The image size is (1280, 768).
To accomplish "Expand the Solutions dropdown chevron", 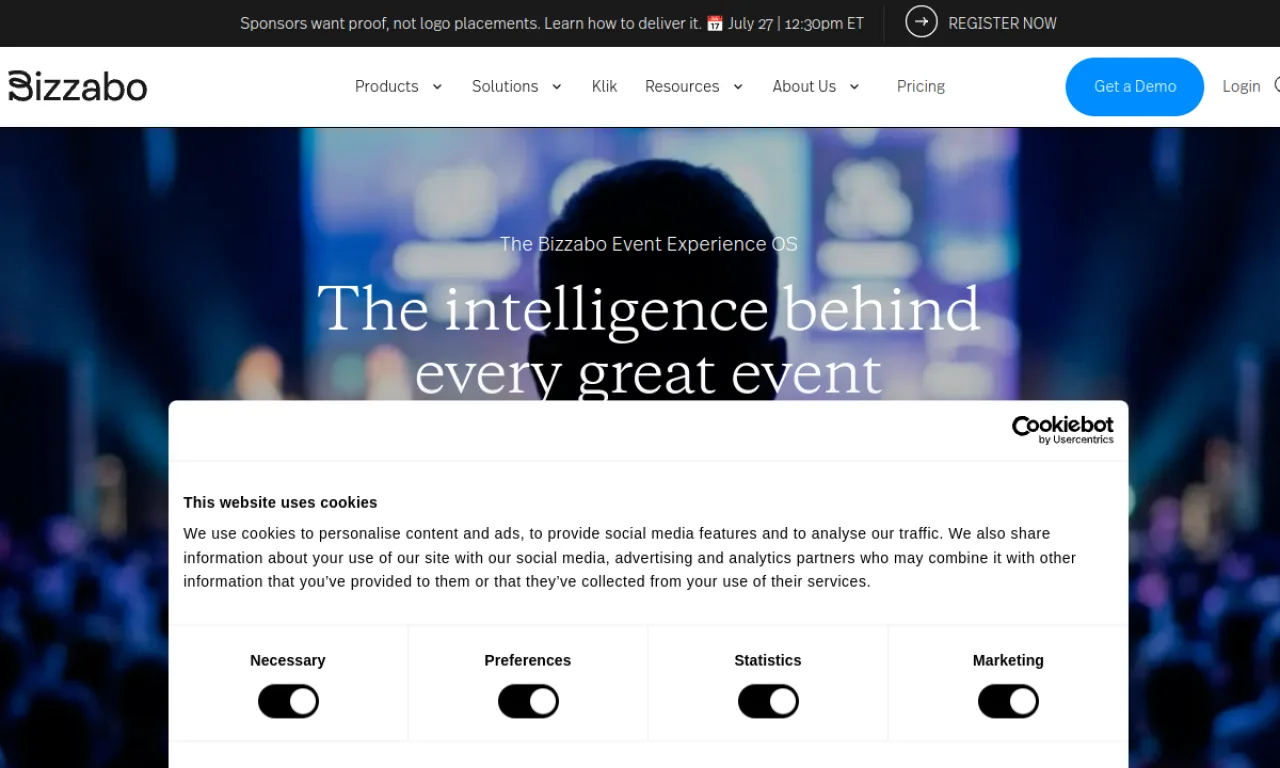I will tap(557, 87).
